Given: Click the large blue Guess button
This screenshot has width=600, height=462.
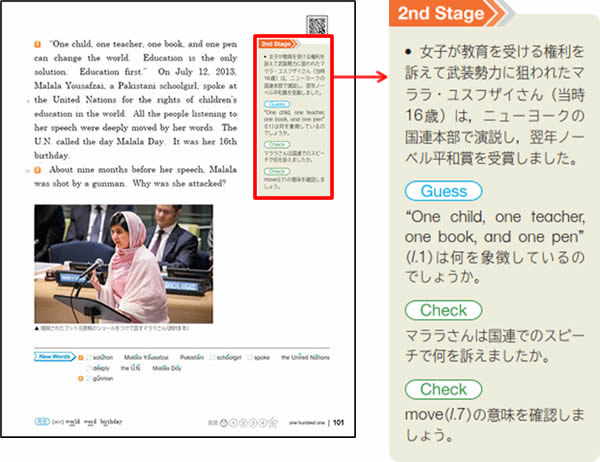Looking at the screenshot, I should point(443,191).
